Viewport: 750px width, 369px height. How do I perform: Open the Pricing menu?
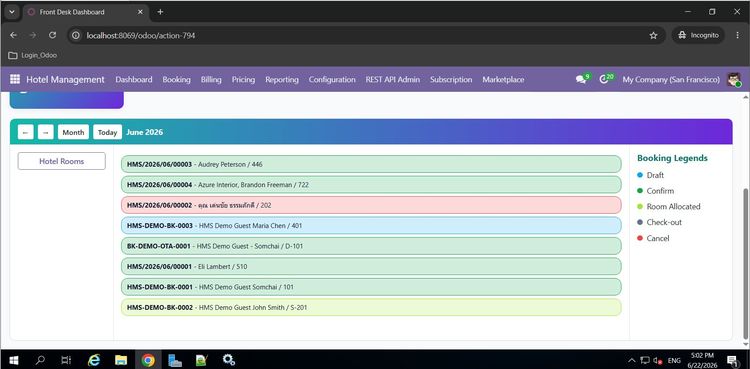click(x=243, y=79)
